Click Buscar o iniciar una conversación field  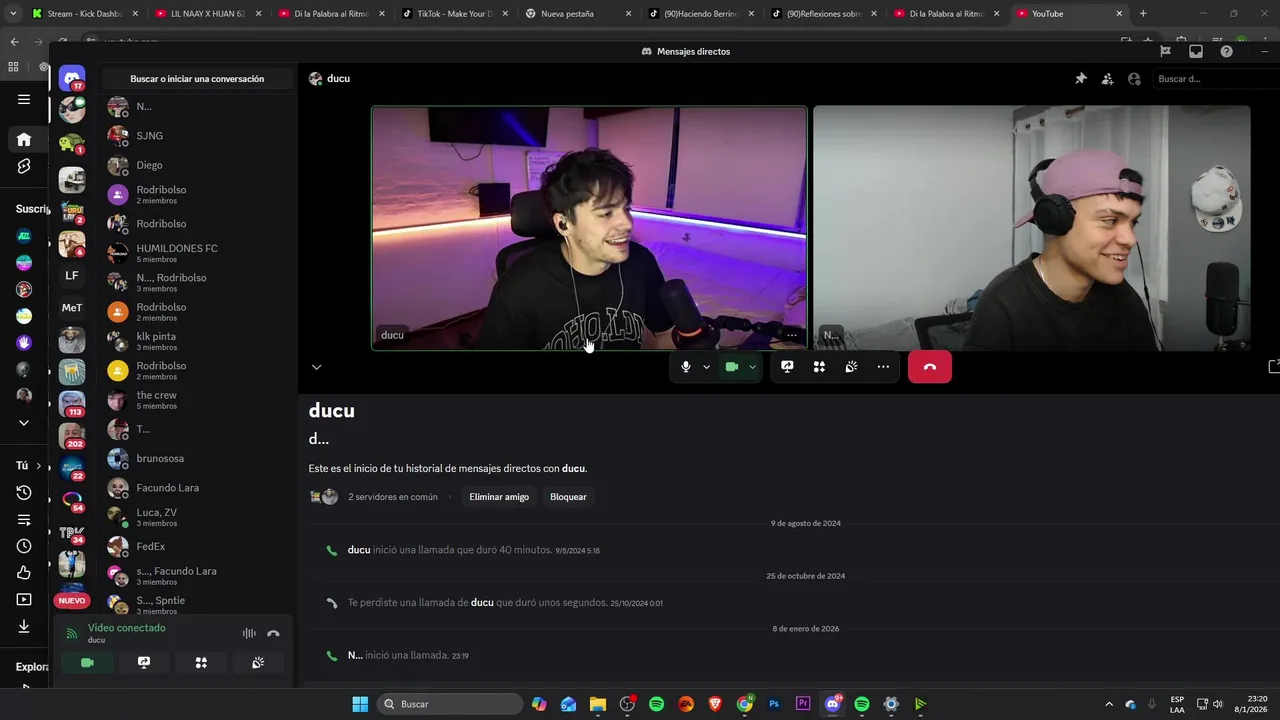[197, 79]
